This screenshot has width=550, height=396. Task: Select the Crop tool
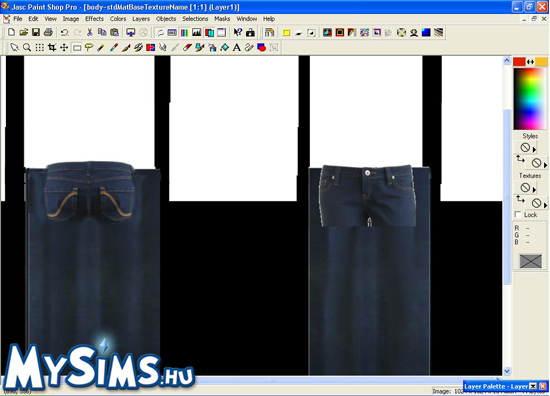52,47
